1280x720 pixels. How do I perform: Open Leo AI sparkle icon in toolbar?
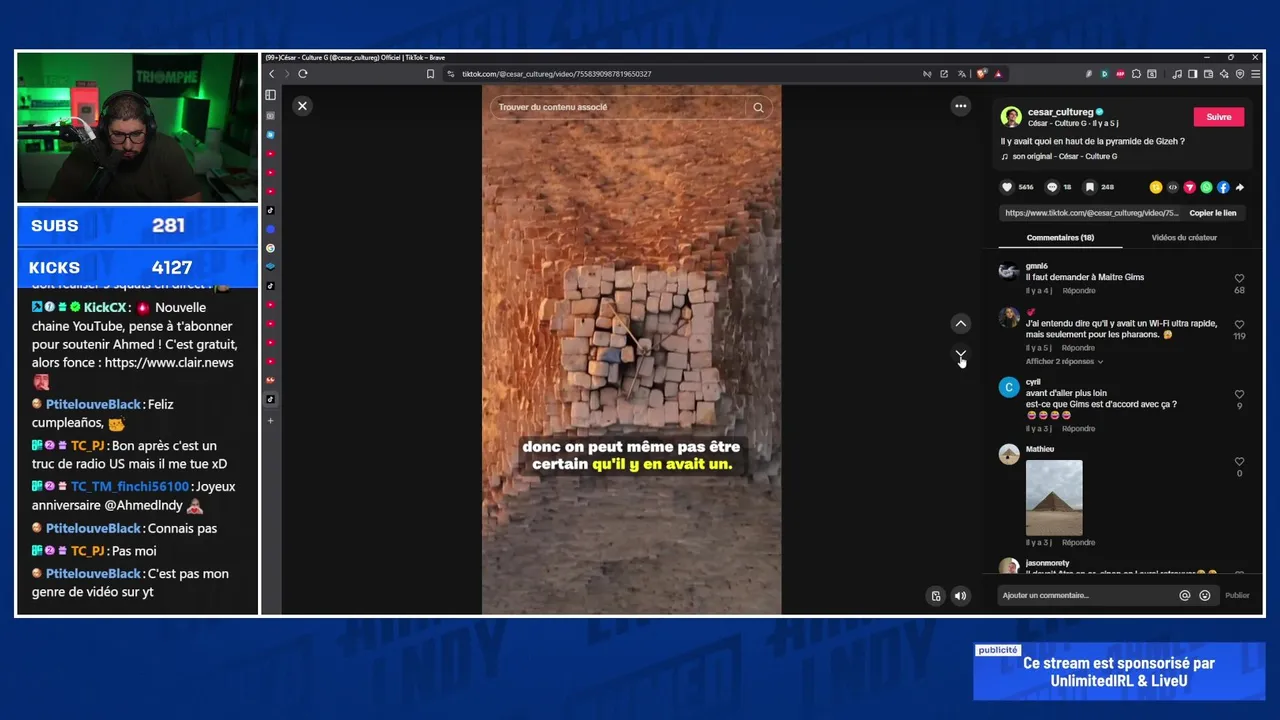coord(1224,74)
